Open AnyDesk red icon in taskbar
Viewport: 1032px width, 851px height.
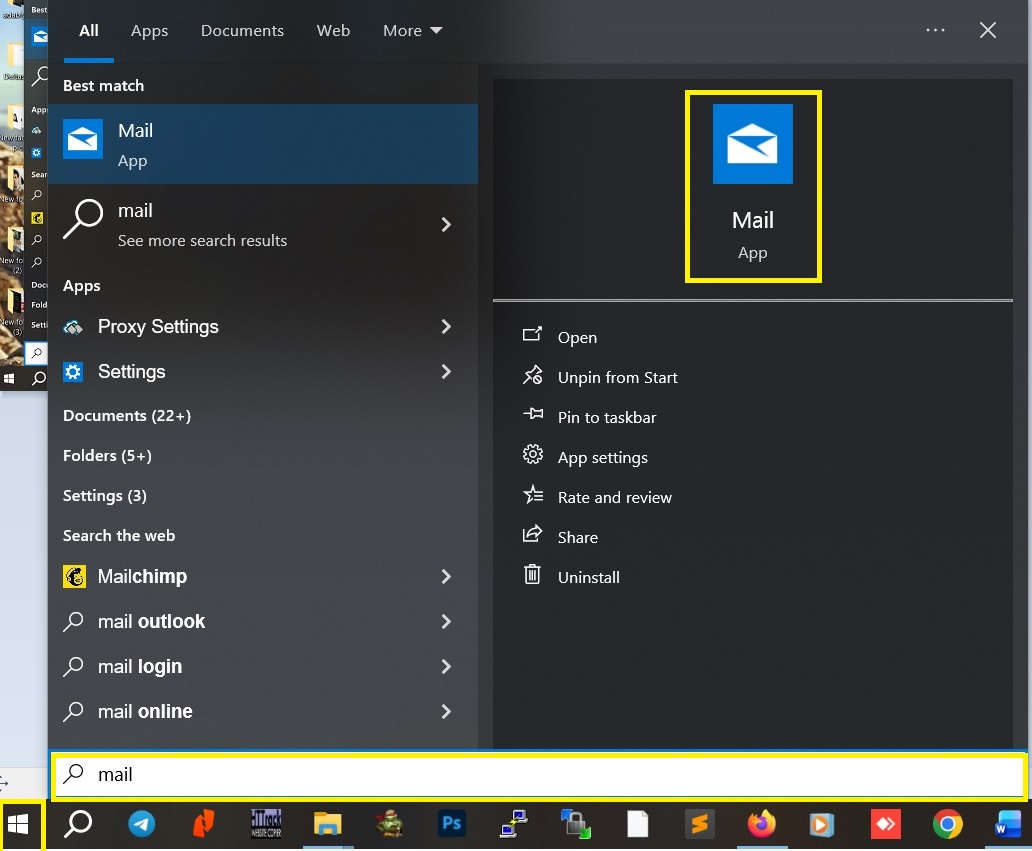(x=885, y=824)
